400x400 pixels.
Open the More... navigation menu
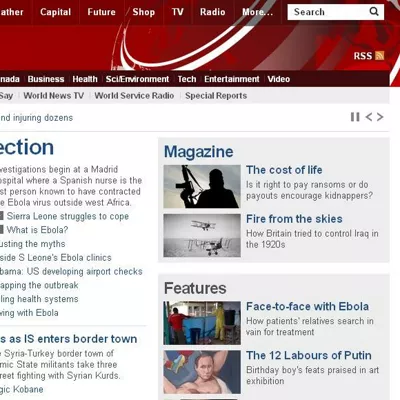pyautogui.click(x=257, y=12)
